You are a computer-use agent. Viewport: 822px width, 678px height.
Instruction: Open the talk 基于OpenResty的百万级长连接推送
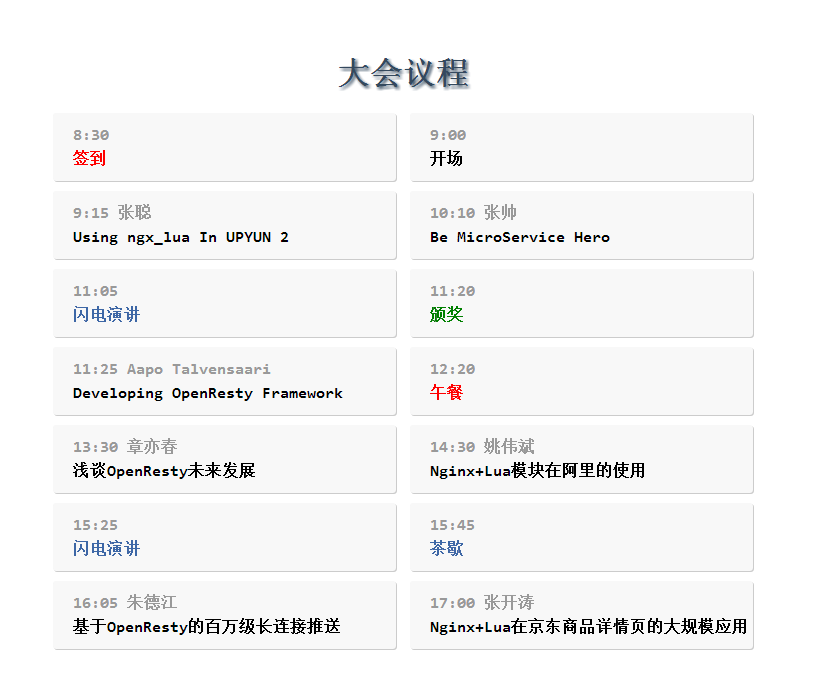[206, 626]
